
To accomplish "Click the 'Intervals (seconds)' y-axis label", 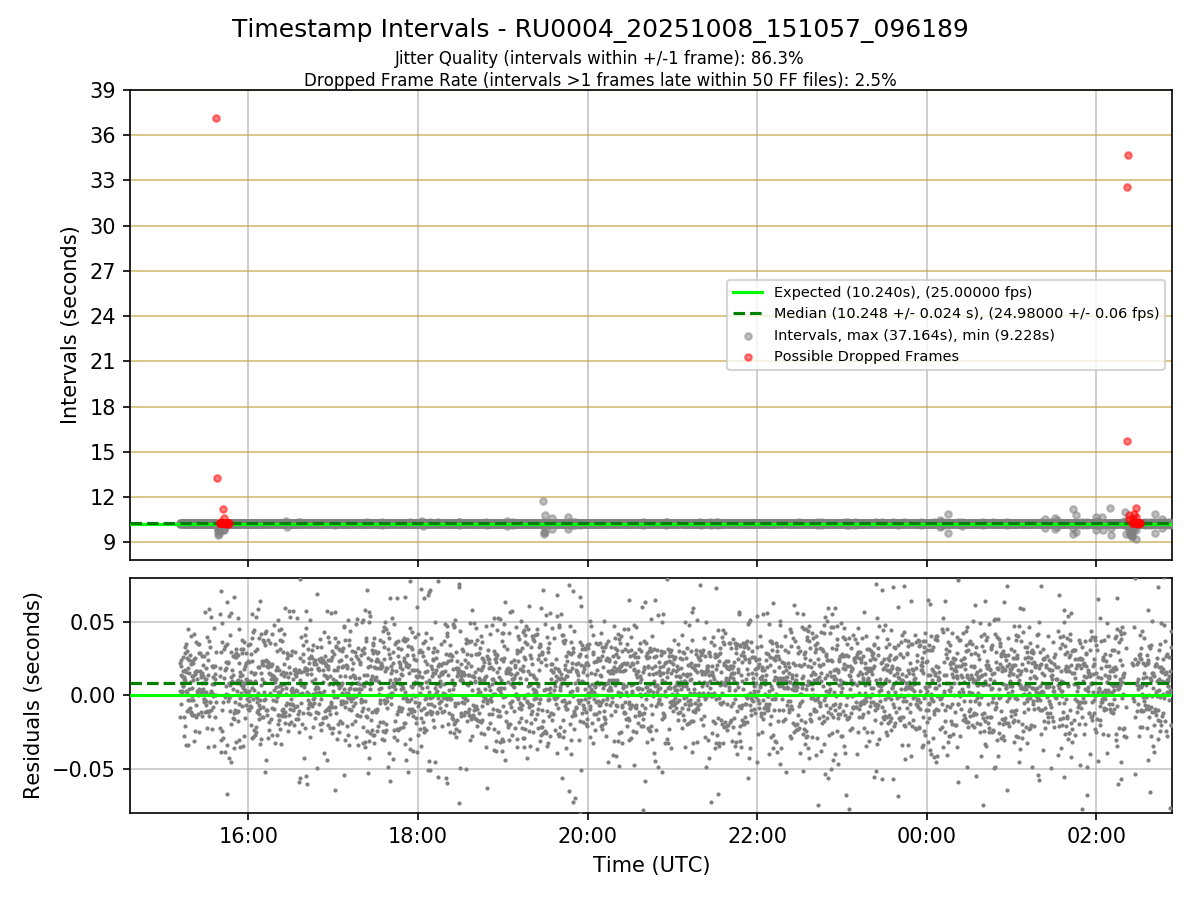I will (x=70, y=325).
